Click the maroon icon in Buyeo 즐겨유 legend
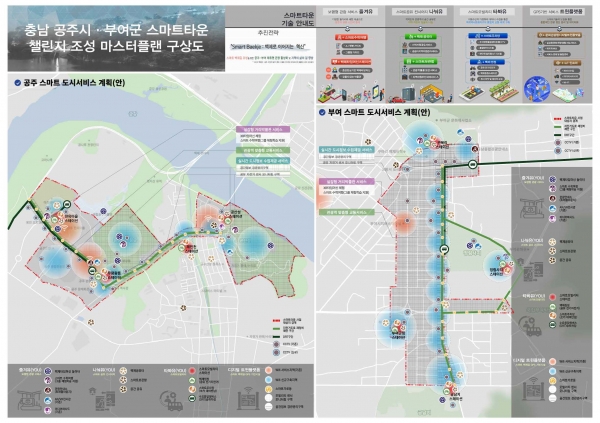This screenshot has width=600, height=423. (553, 199)
